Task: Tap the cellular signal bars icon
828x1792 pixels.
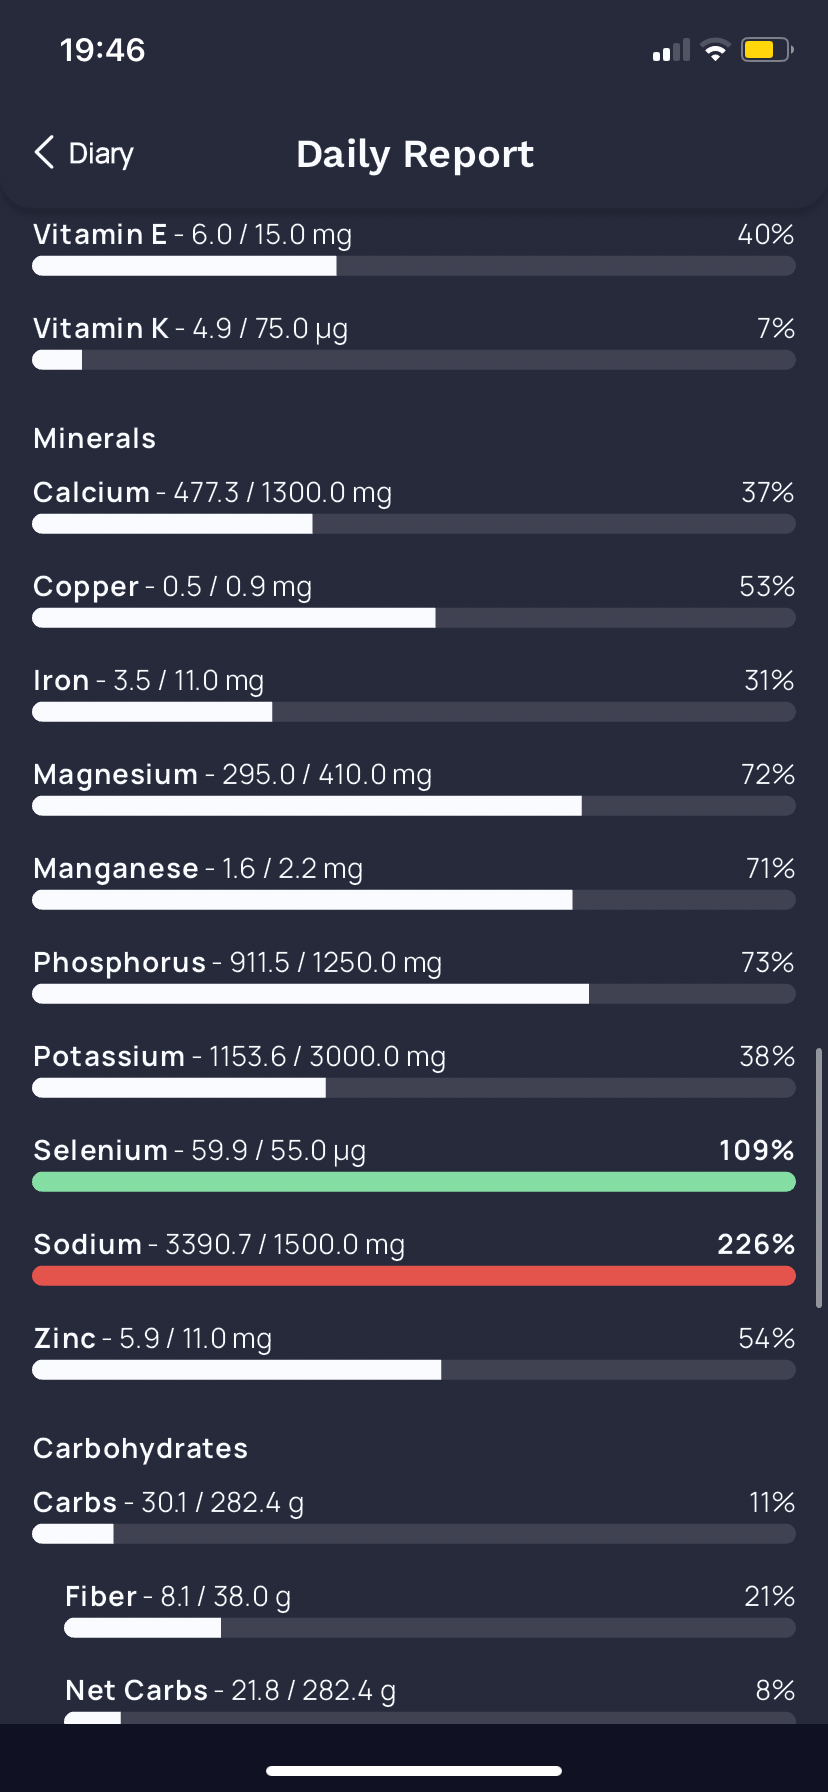Action: [671, 50]
